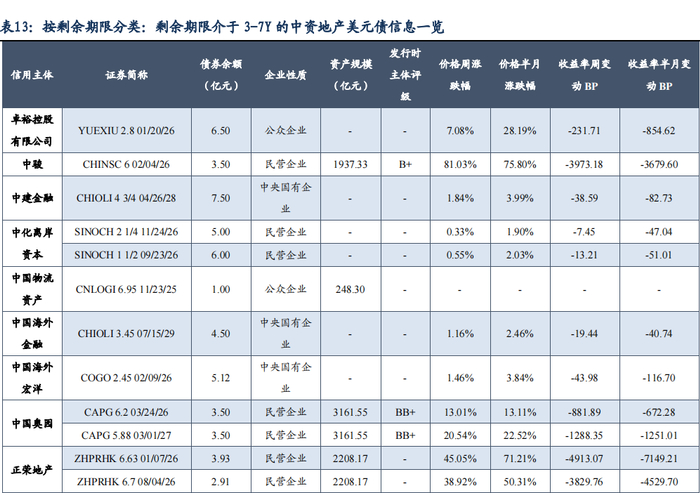Select the -47.04 yield change value
Screen dimensions: 700x493
point(659,232)
